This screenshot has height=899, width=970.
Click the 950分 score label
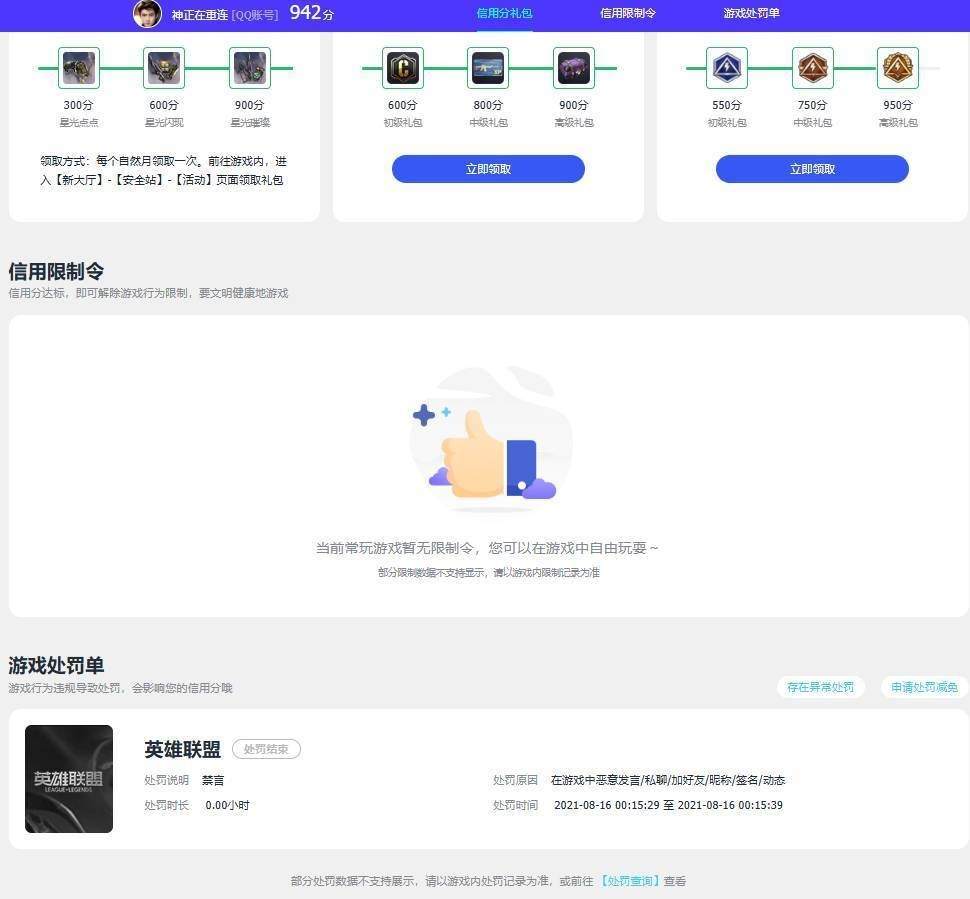pyautogui.click(x=898, y=105)
